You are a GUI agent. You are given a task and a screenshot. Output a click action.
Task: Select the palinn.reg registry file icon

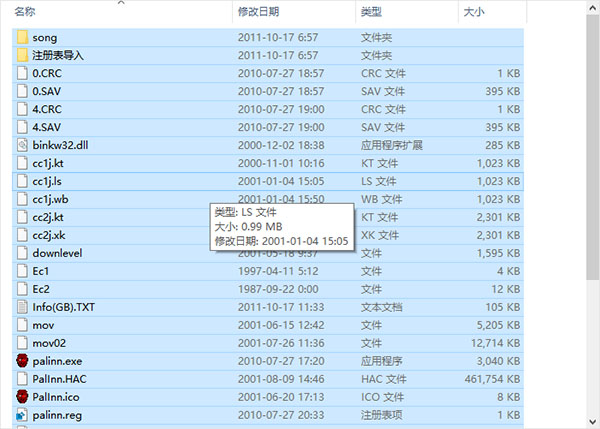pos(23,414)
